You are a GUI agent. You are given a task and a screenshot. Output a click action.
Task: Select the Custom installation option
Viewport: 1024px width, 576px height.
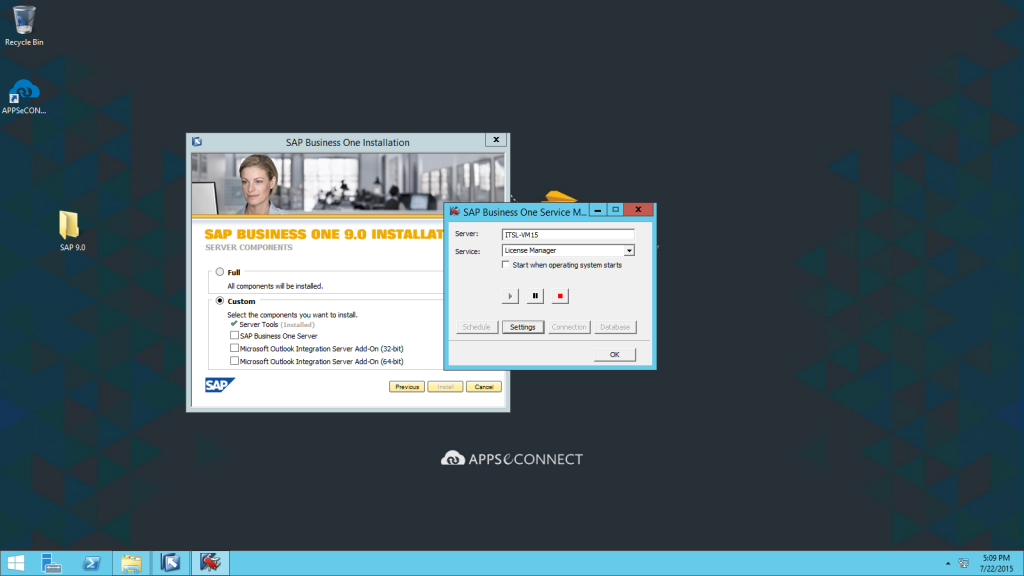(219, 301)
